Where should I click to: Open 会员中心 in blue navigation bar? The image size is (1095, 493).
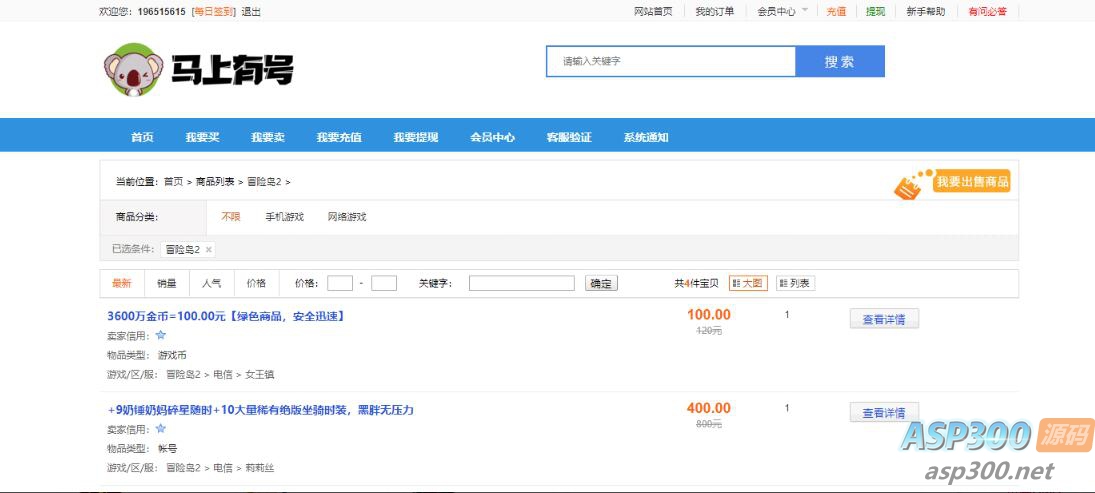[x=492, y=137]
